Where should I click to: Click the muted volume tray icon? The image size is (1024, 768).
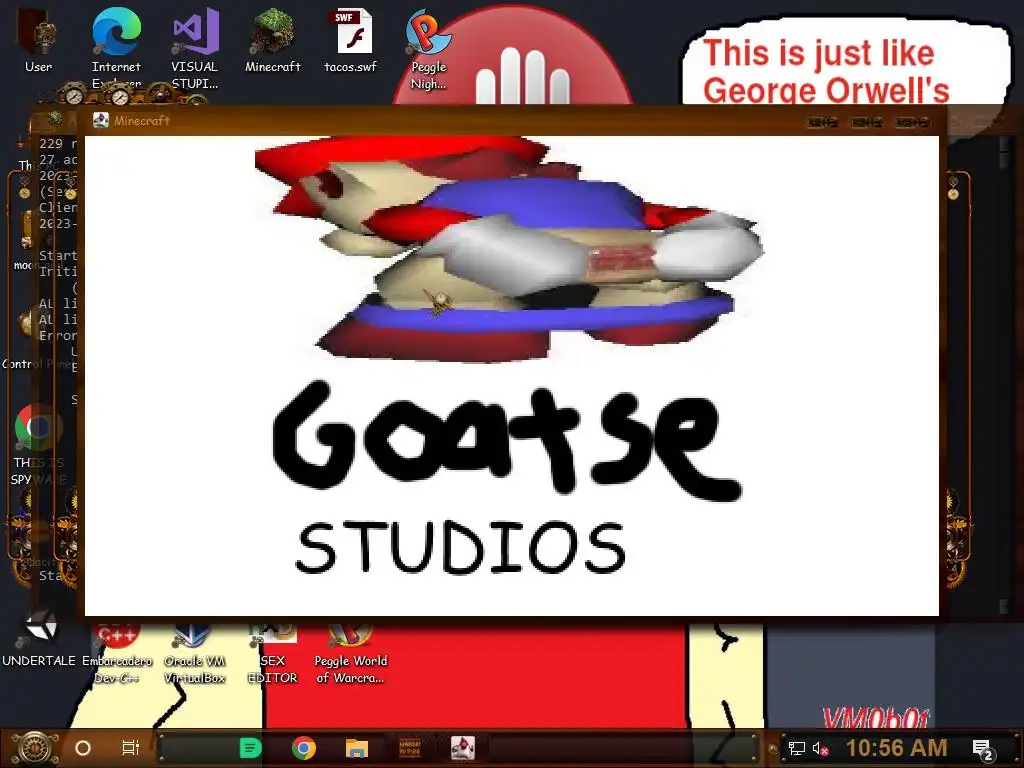820,748
